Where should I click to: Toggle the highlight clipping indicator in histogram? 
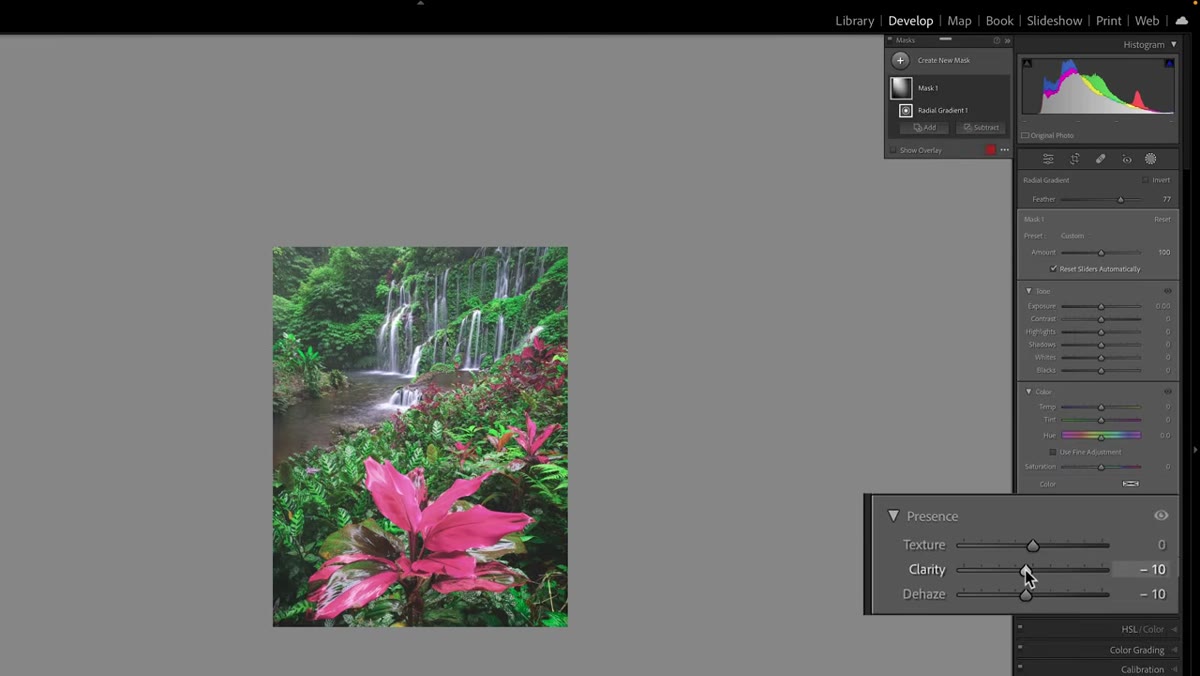pyautogui.click(x=1169, y=63)
